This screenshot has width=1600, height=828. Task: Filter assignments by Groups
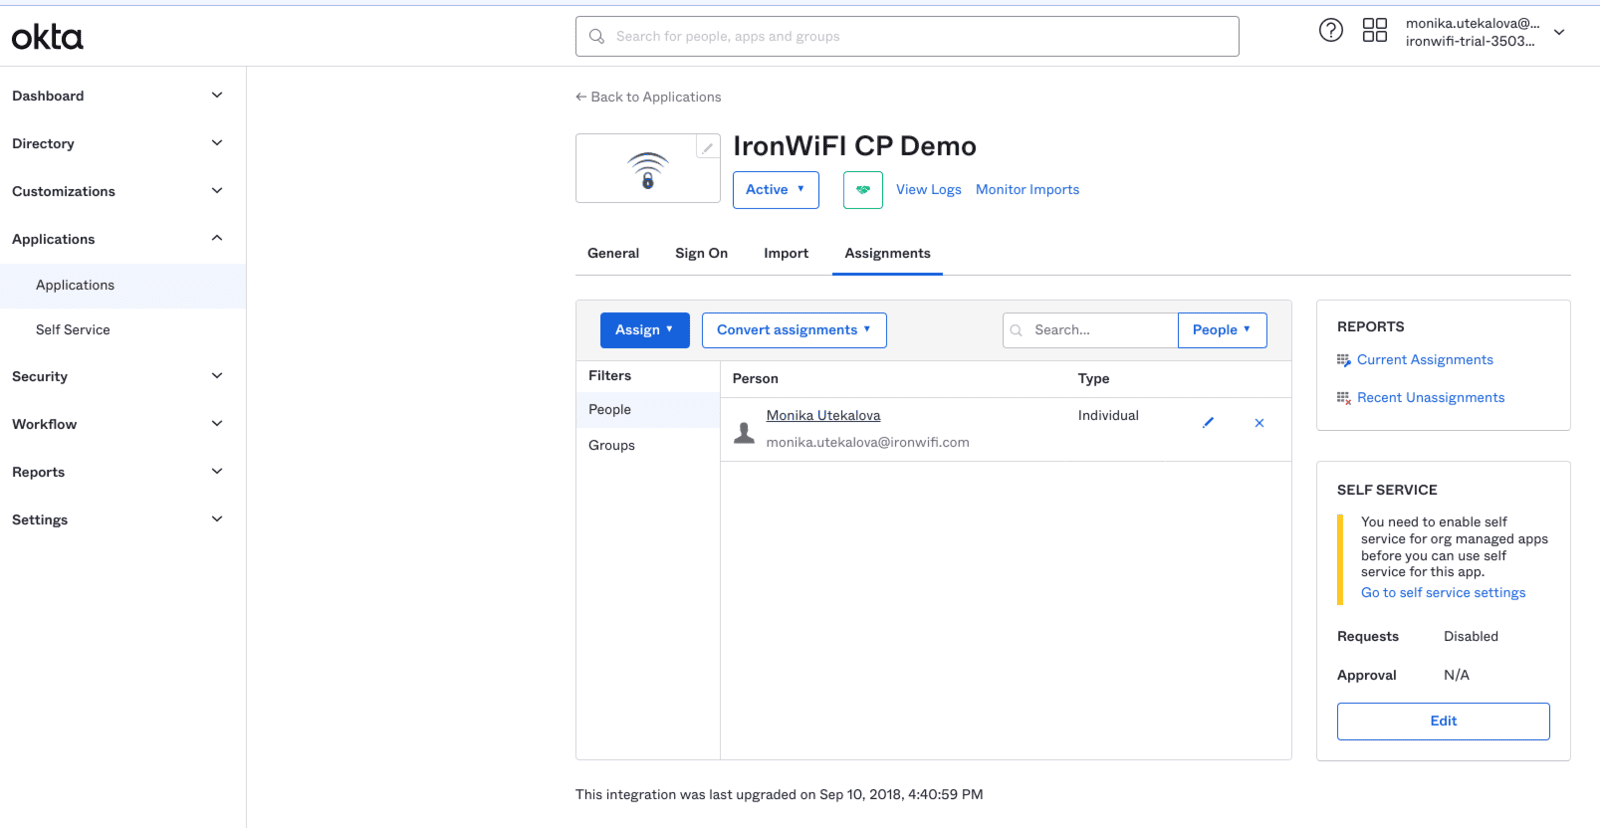click(x=648, y=446)
